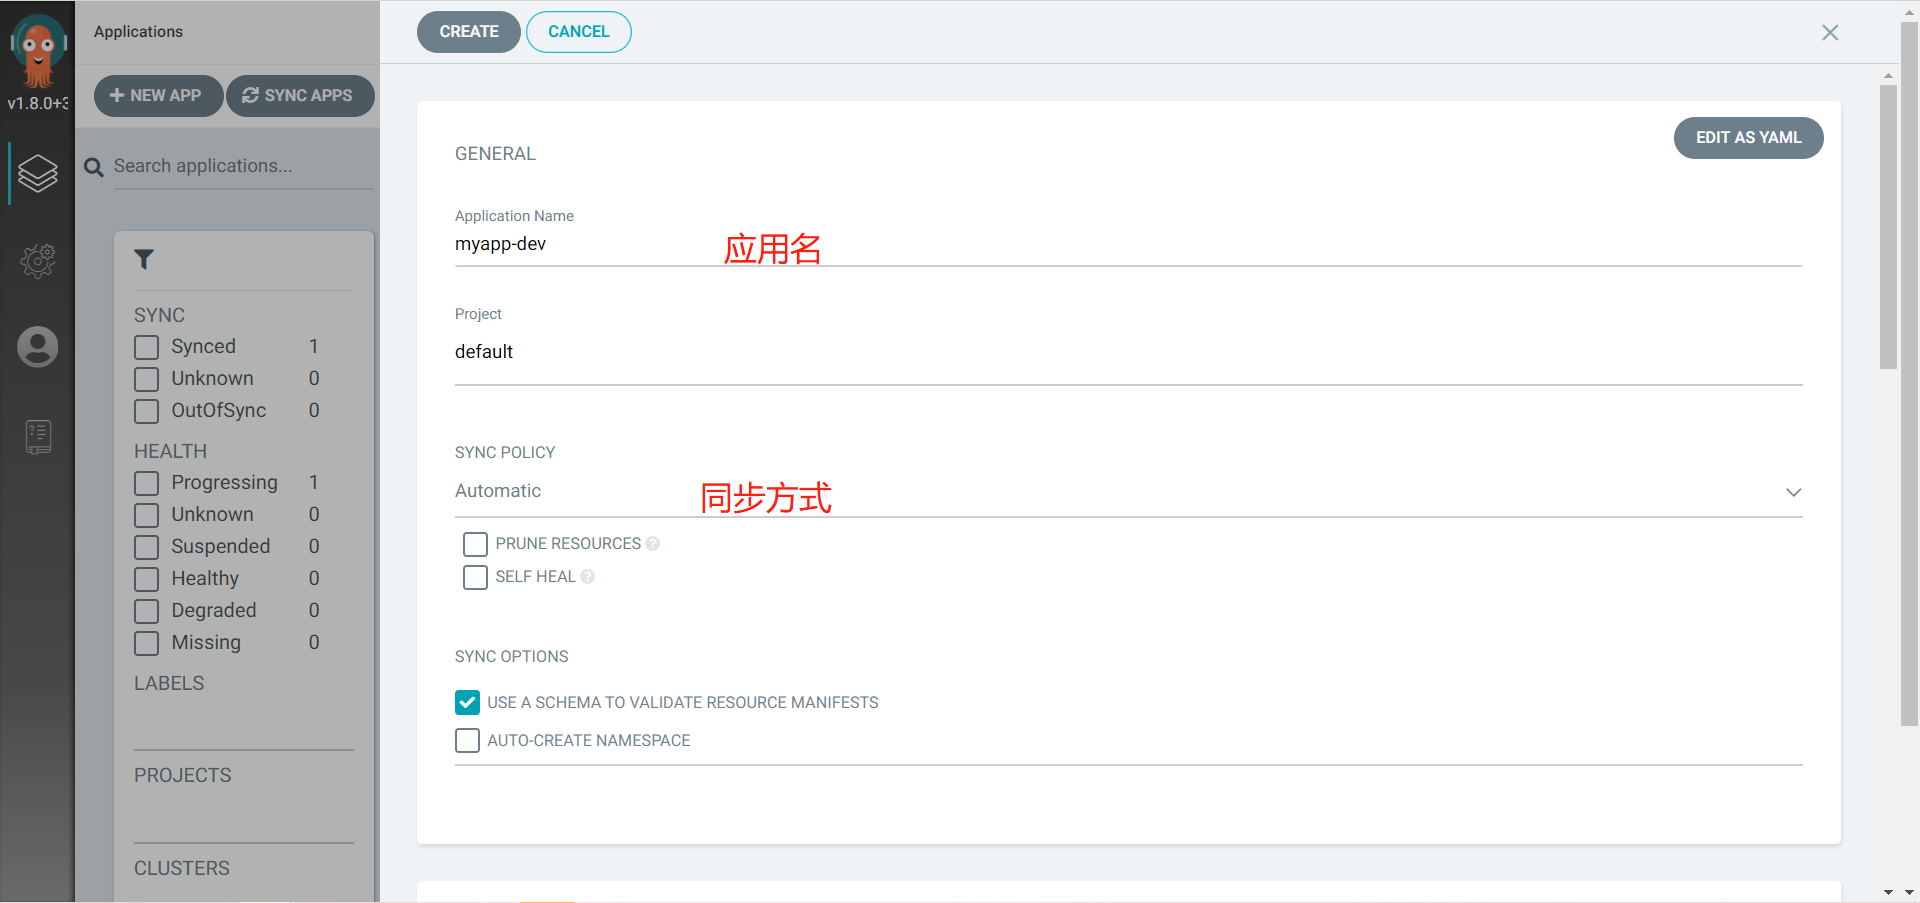Open the Settings gear icon in sidebar
The image size is (1920, 903).
tap(38, 261)
